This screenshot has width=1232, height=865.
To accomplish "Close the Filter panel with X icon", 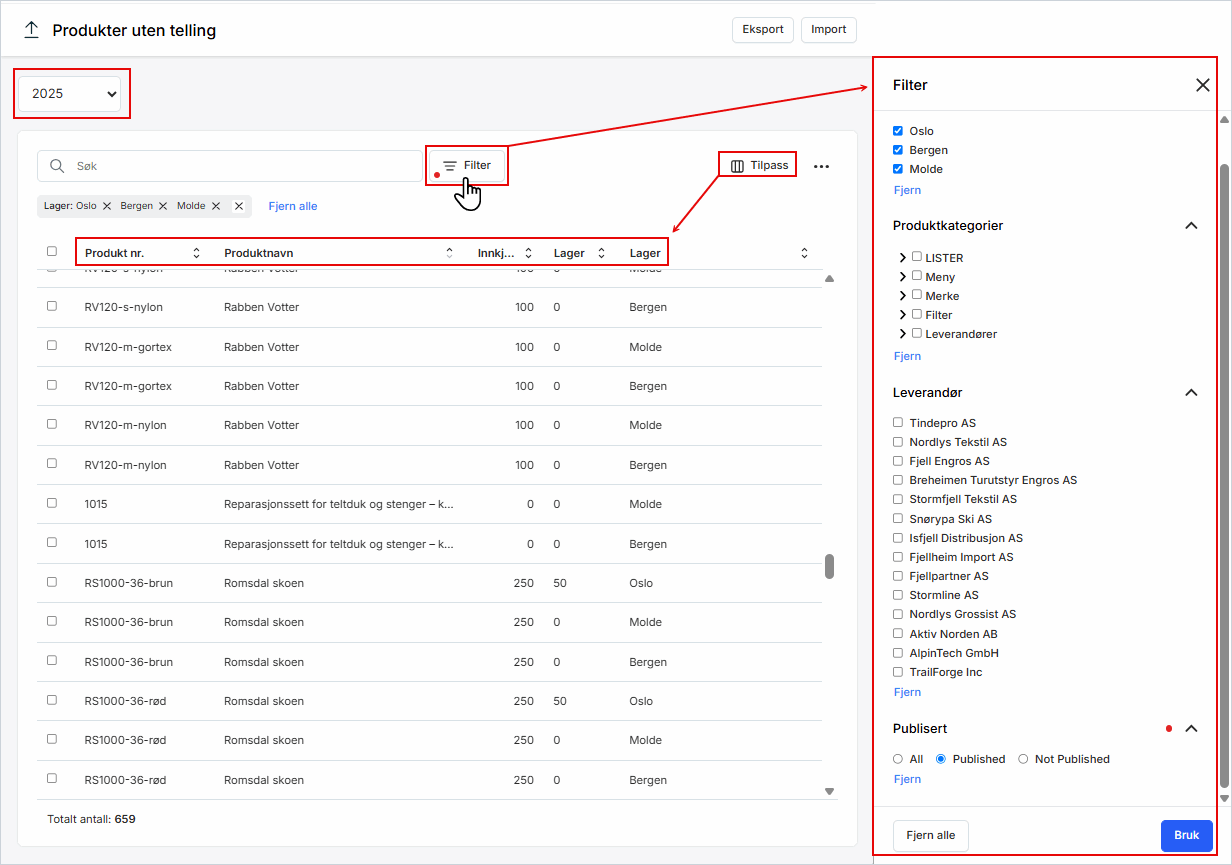I will coord(1202,85).
